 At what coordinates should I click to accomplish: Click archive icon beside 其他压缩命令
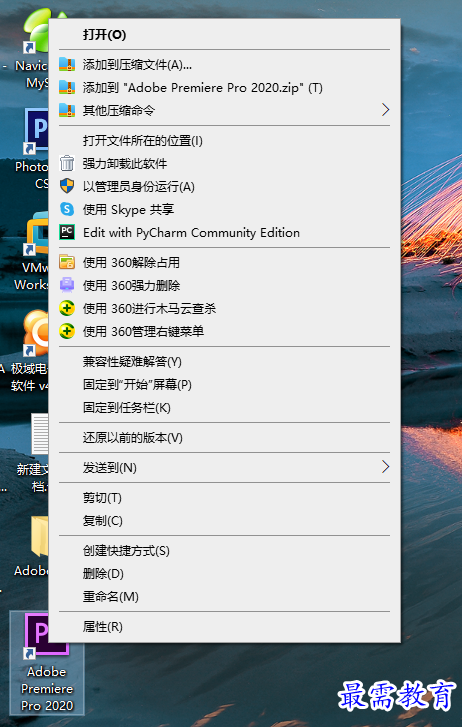[x=67, y=110]
